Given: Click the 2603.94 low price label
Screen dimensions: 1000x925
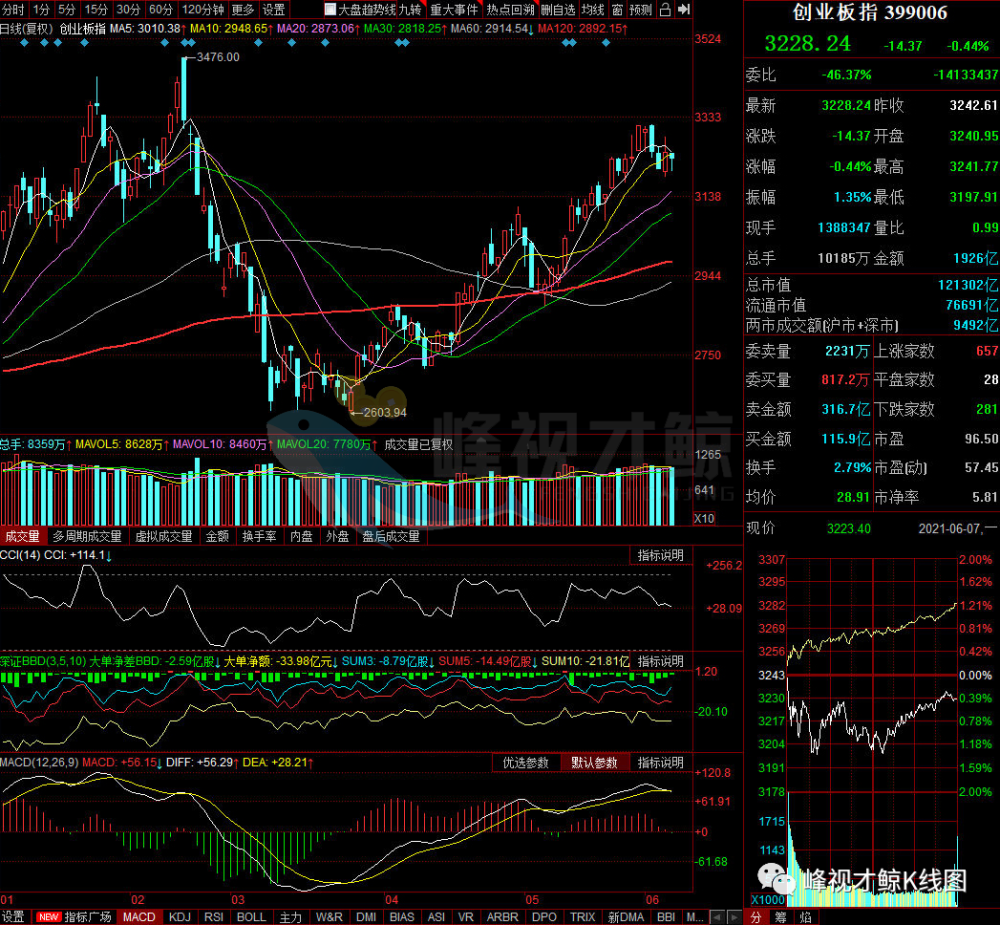Looking at the screenshot, I should [385, 412].
